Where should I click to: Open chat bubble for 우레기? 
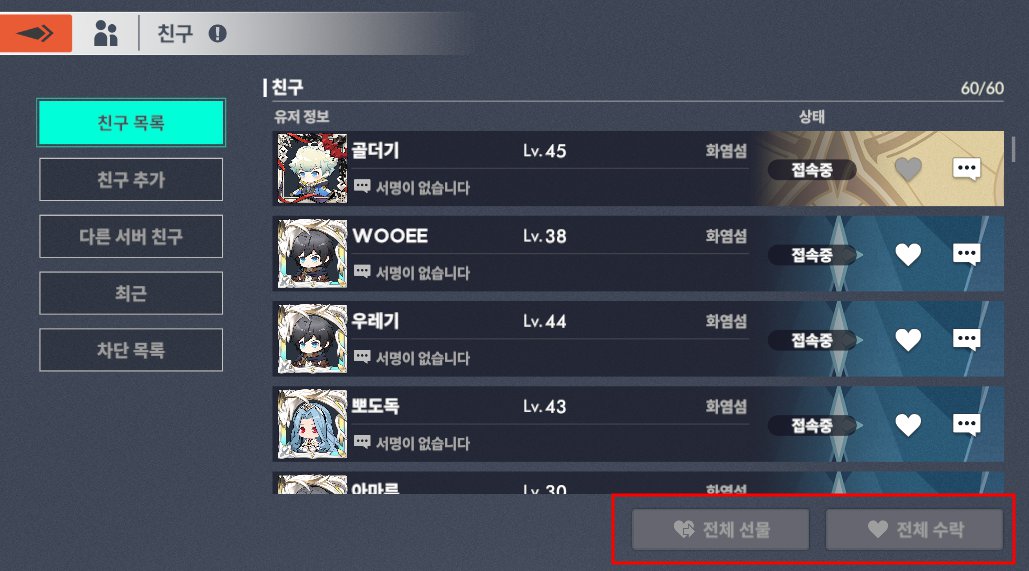pos(967,339)
